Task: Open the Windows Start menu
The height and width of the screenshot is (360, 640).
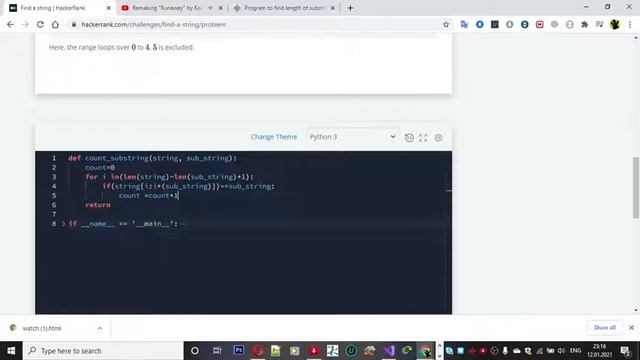Action: click(11, 351)
